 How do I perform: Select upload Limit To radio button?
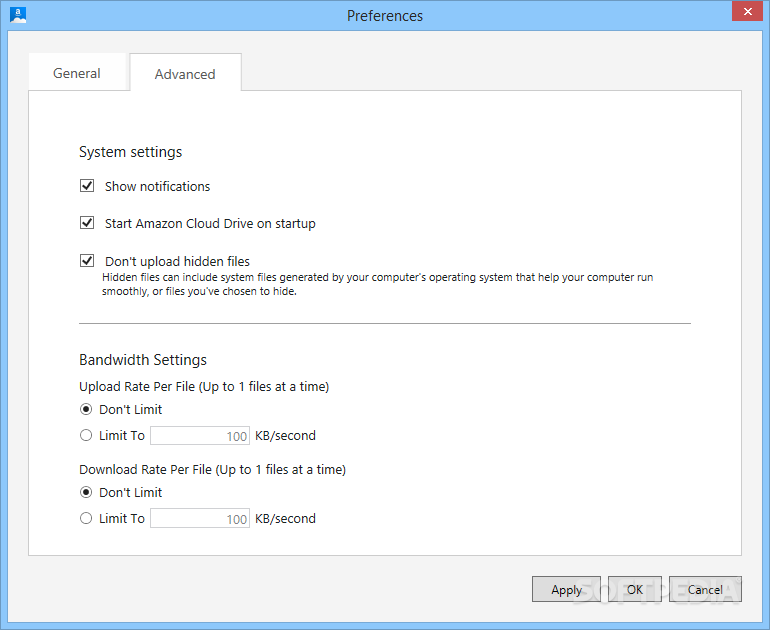(x=86, y=435)
